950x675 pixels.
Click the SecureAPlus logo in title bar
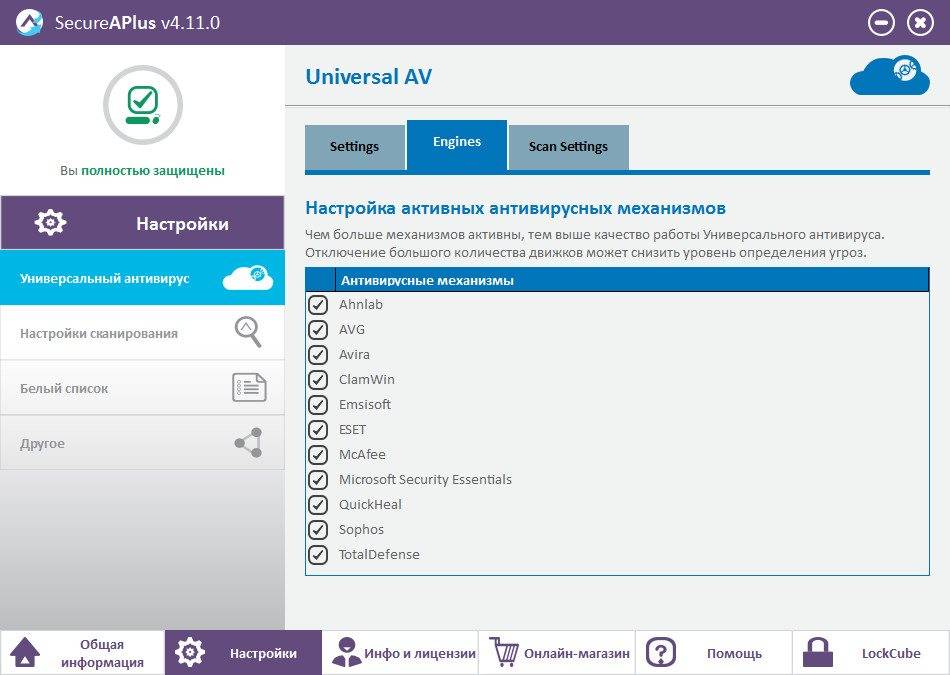coord(30,22)
